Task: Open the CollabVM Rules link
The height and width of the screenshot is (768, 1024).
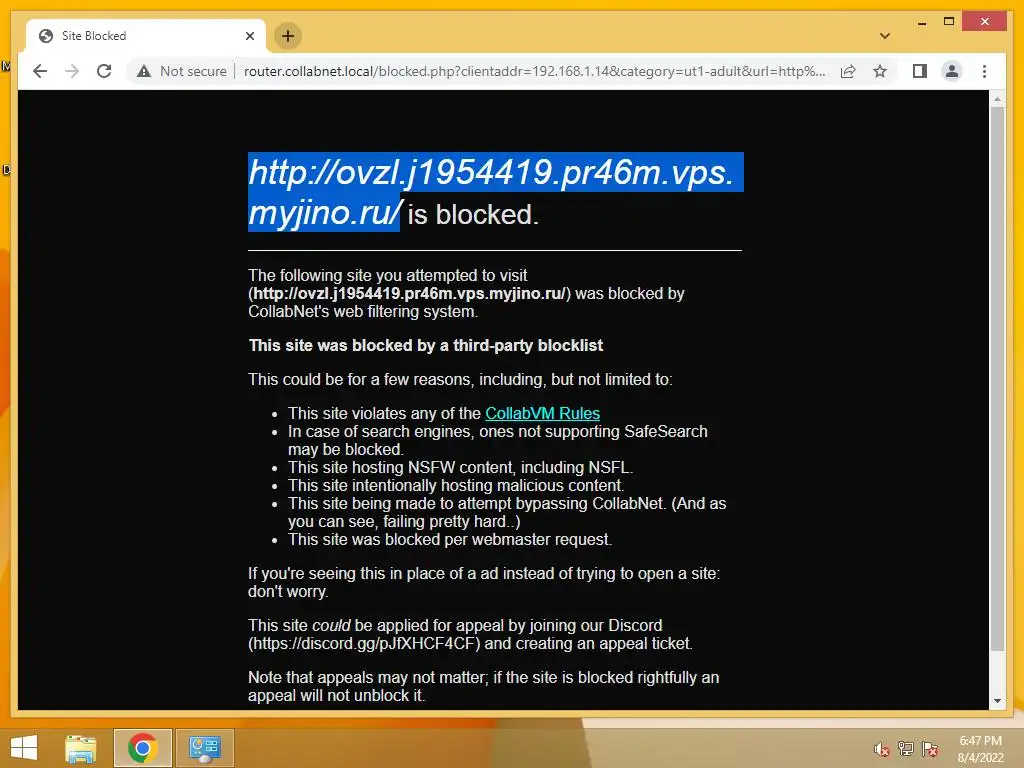Action: point(542,413)
